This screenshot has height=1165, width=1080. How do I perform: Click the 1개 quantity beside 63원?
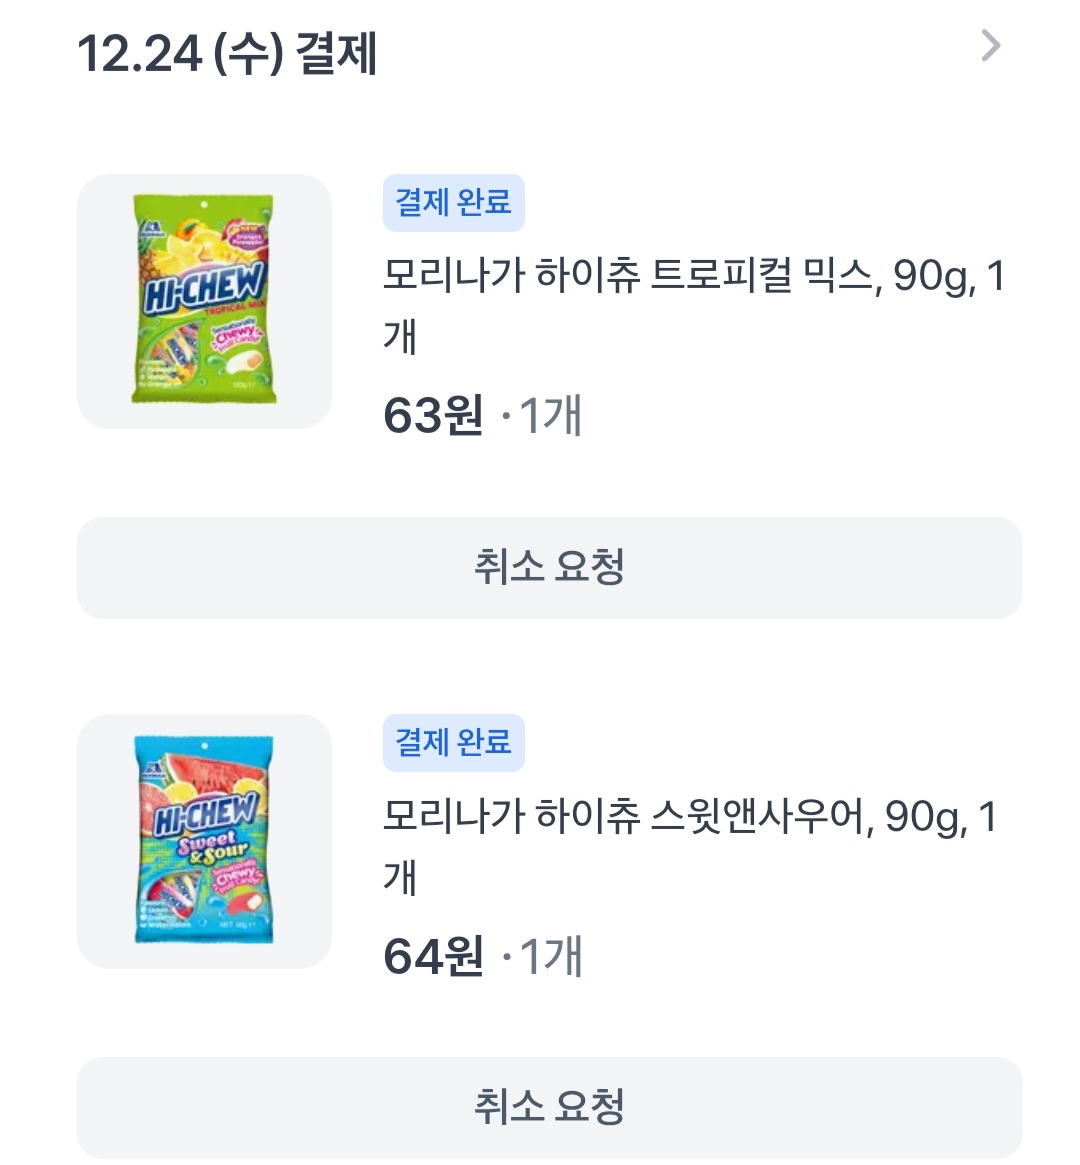pyautogui.click(x=550, y=416)
